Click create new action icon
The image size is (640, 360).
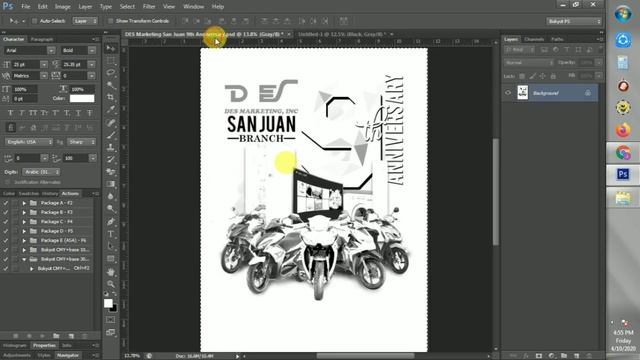(71, 336)
